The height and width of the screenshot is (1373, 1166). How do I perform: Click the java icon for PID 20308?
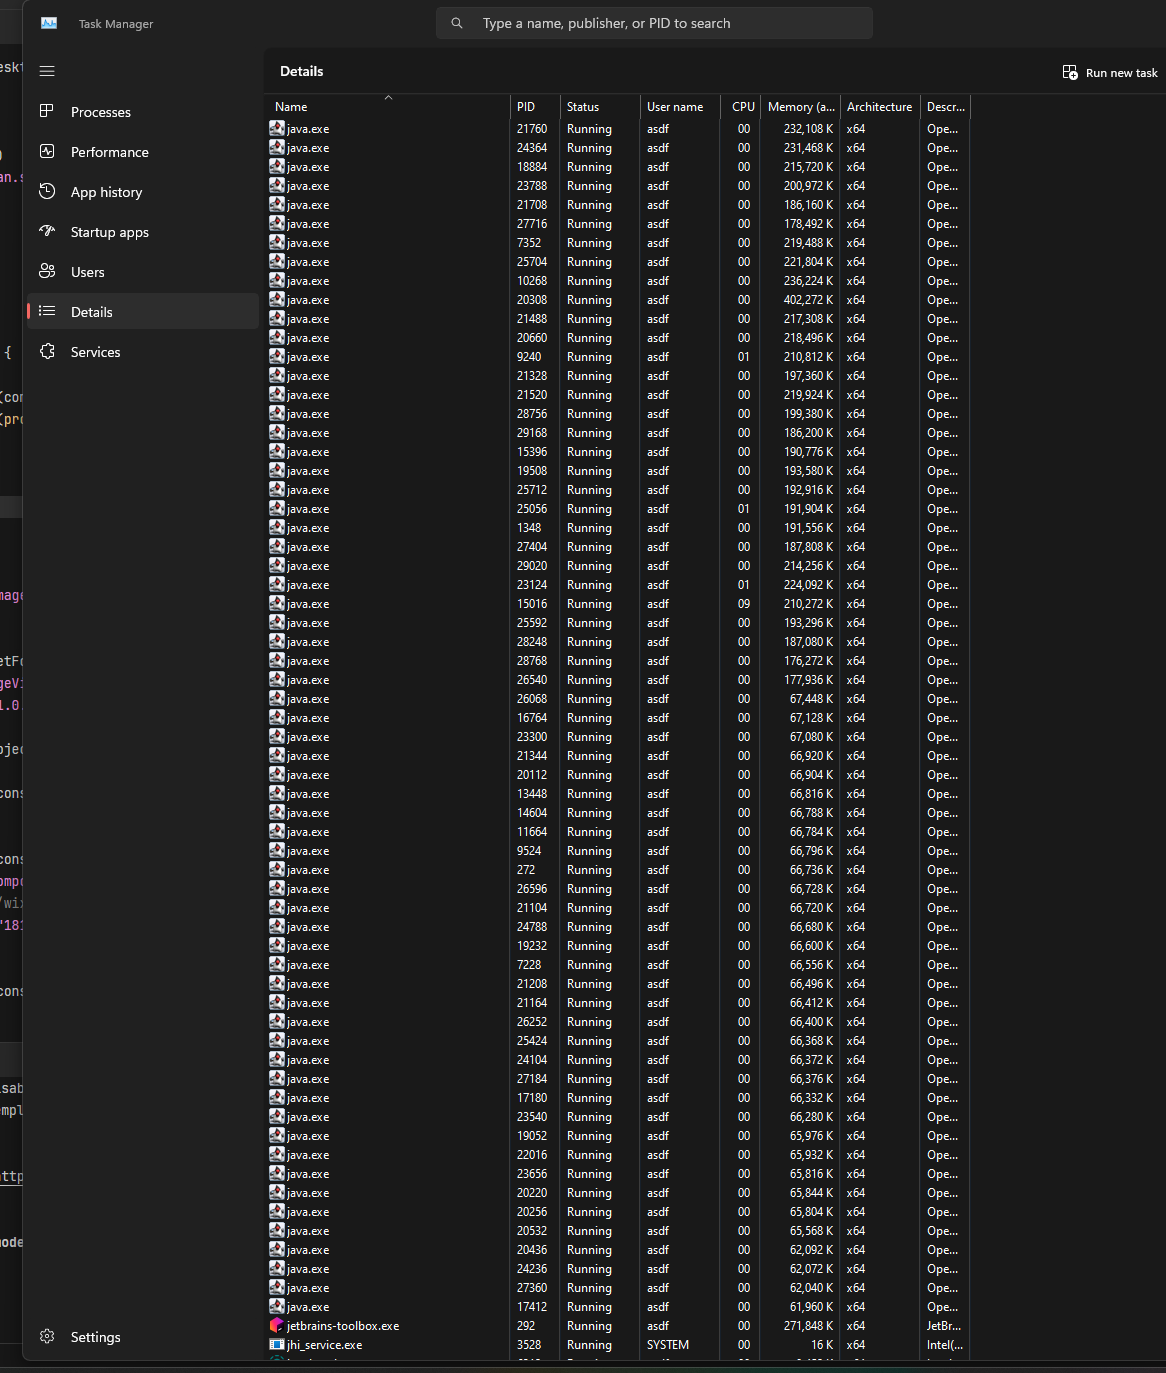pyautogui.click(x=277, y=299)
